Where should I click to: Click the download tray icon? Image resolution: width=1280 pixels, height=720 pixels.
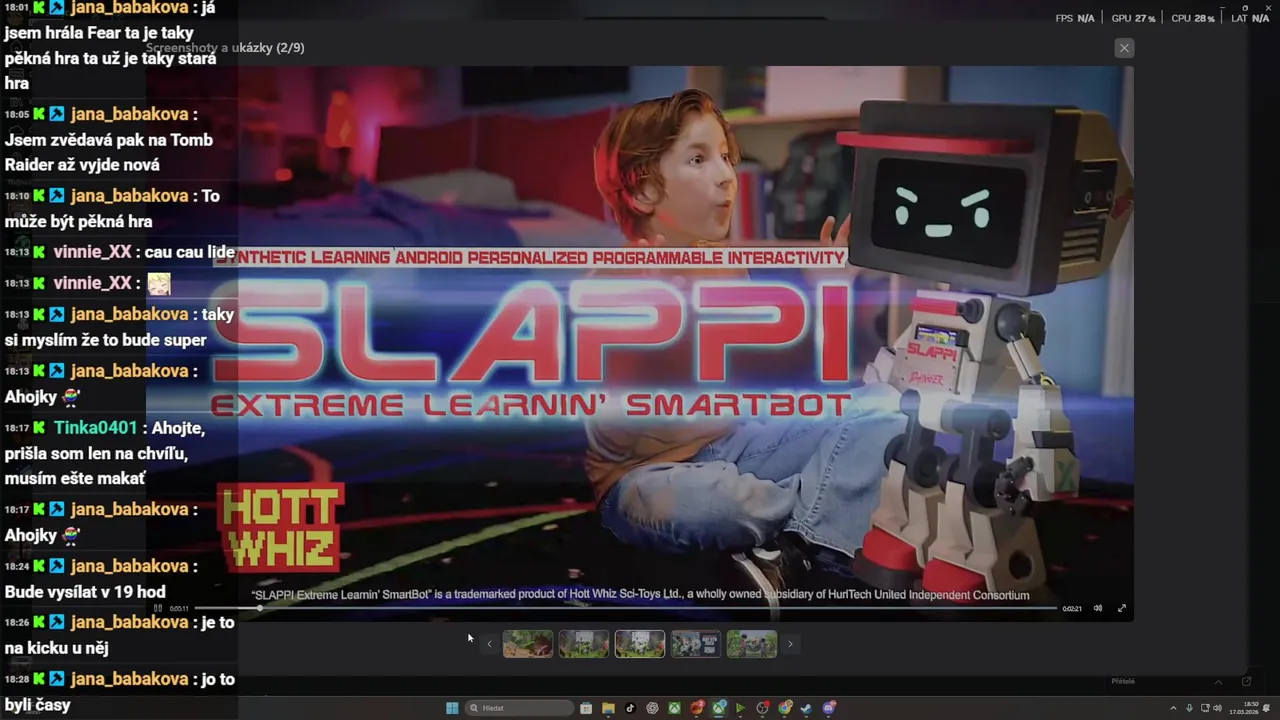coord(1189,708)
